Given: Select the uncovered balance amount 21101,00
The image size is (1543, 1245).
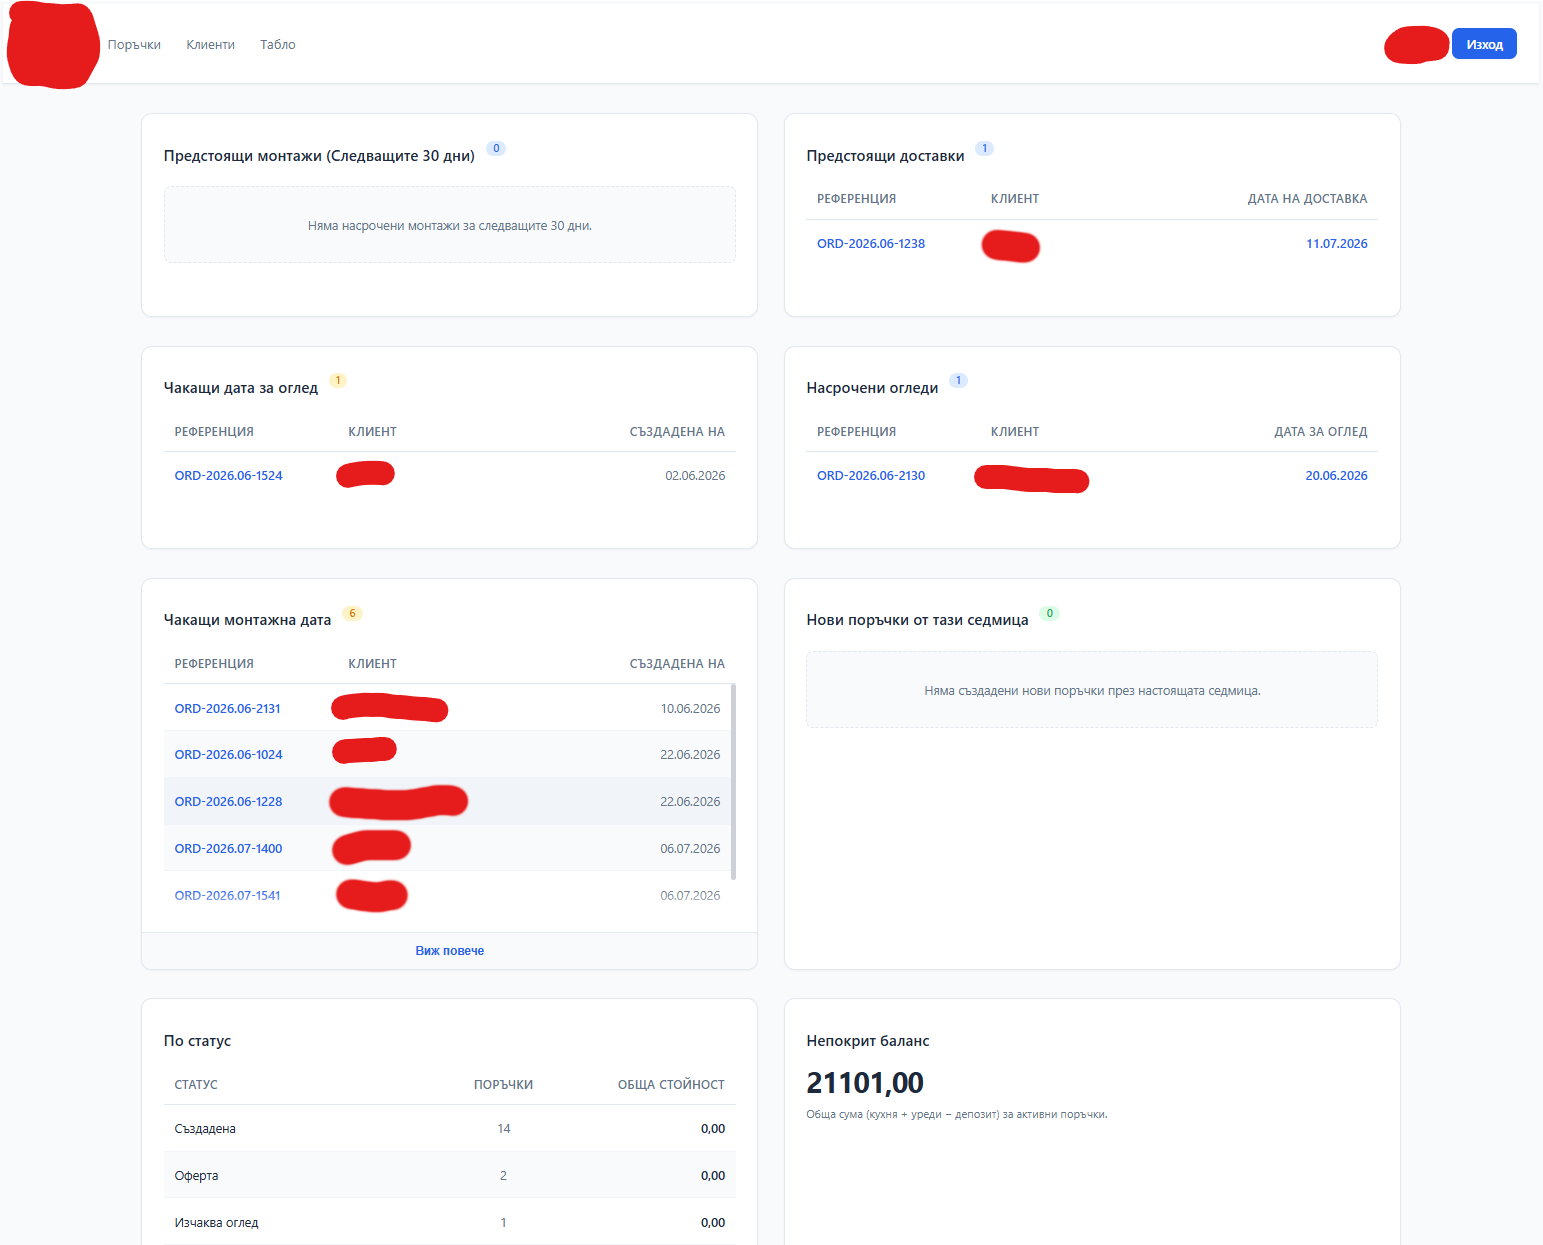Looking at the screenshot, I should coord(865,1083).
